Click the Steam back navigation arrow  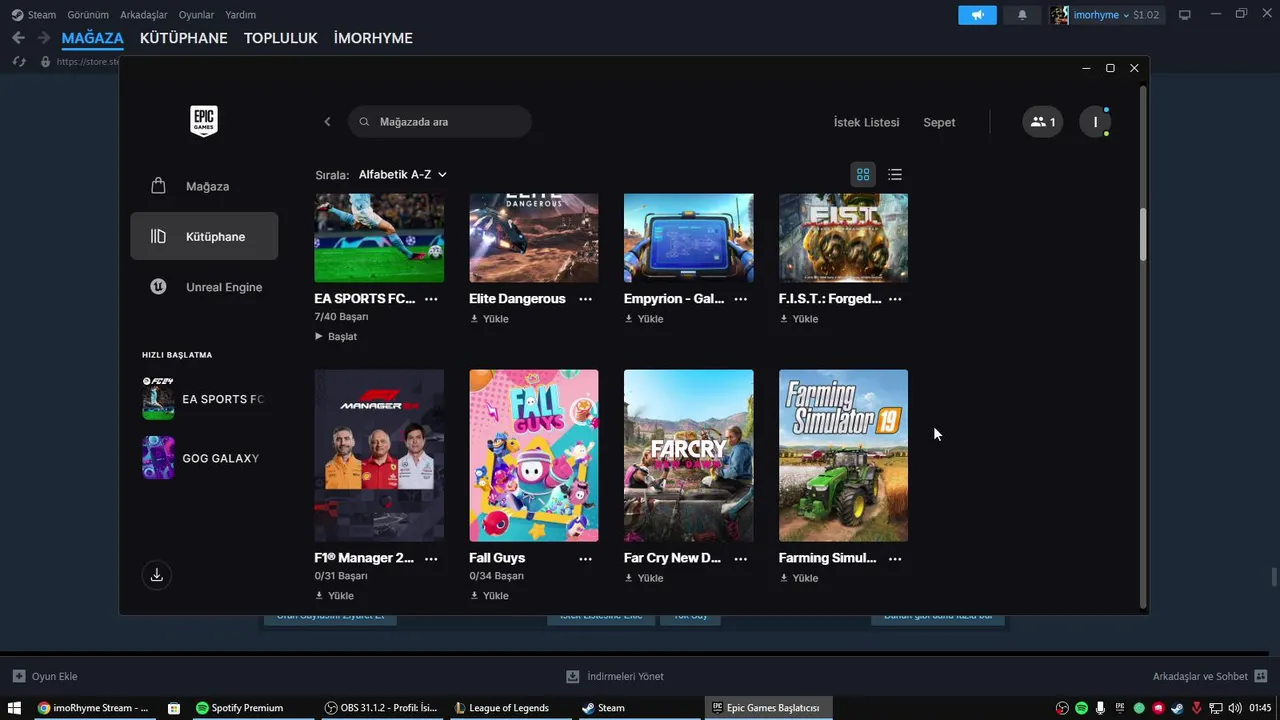[x=18, y=38]
